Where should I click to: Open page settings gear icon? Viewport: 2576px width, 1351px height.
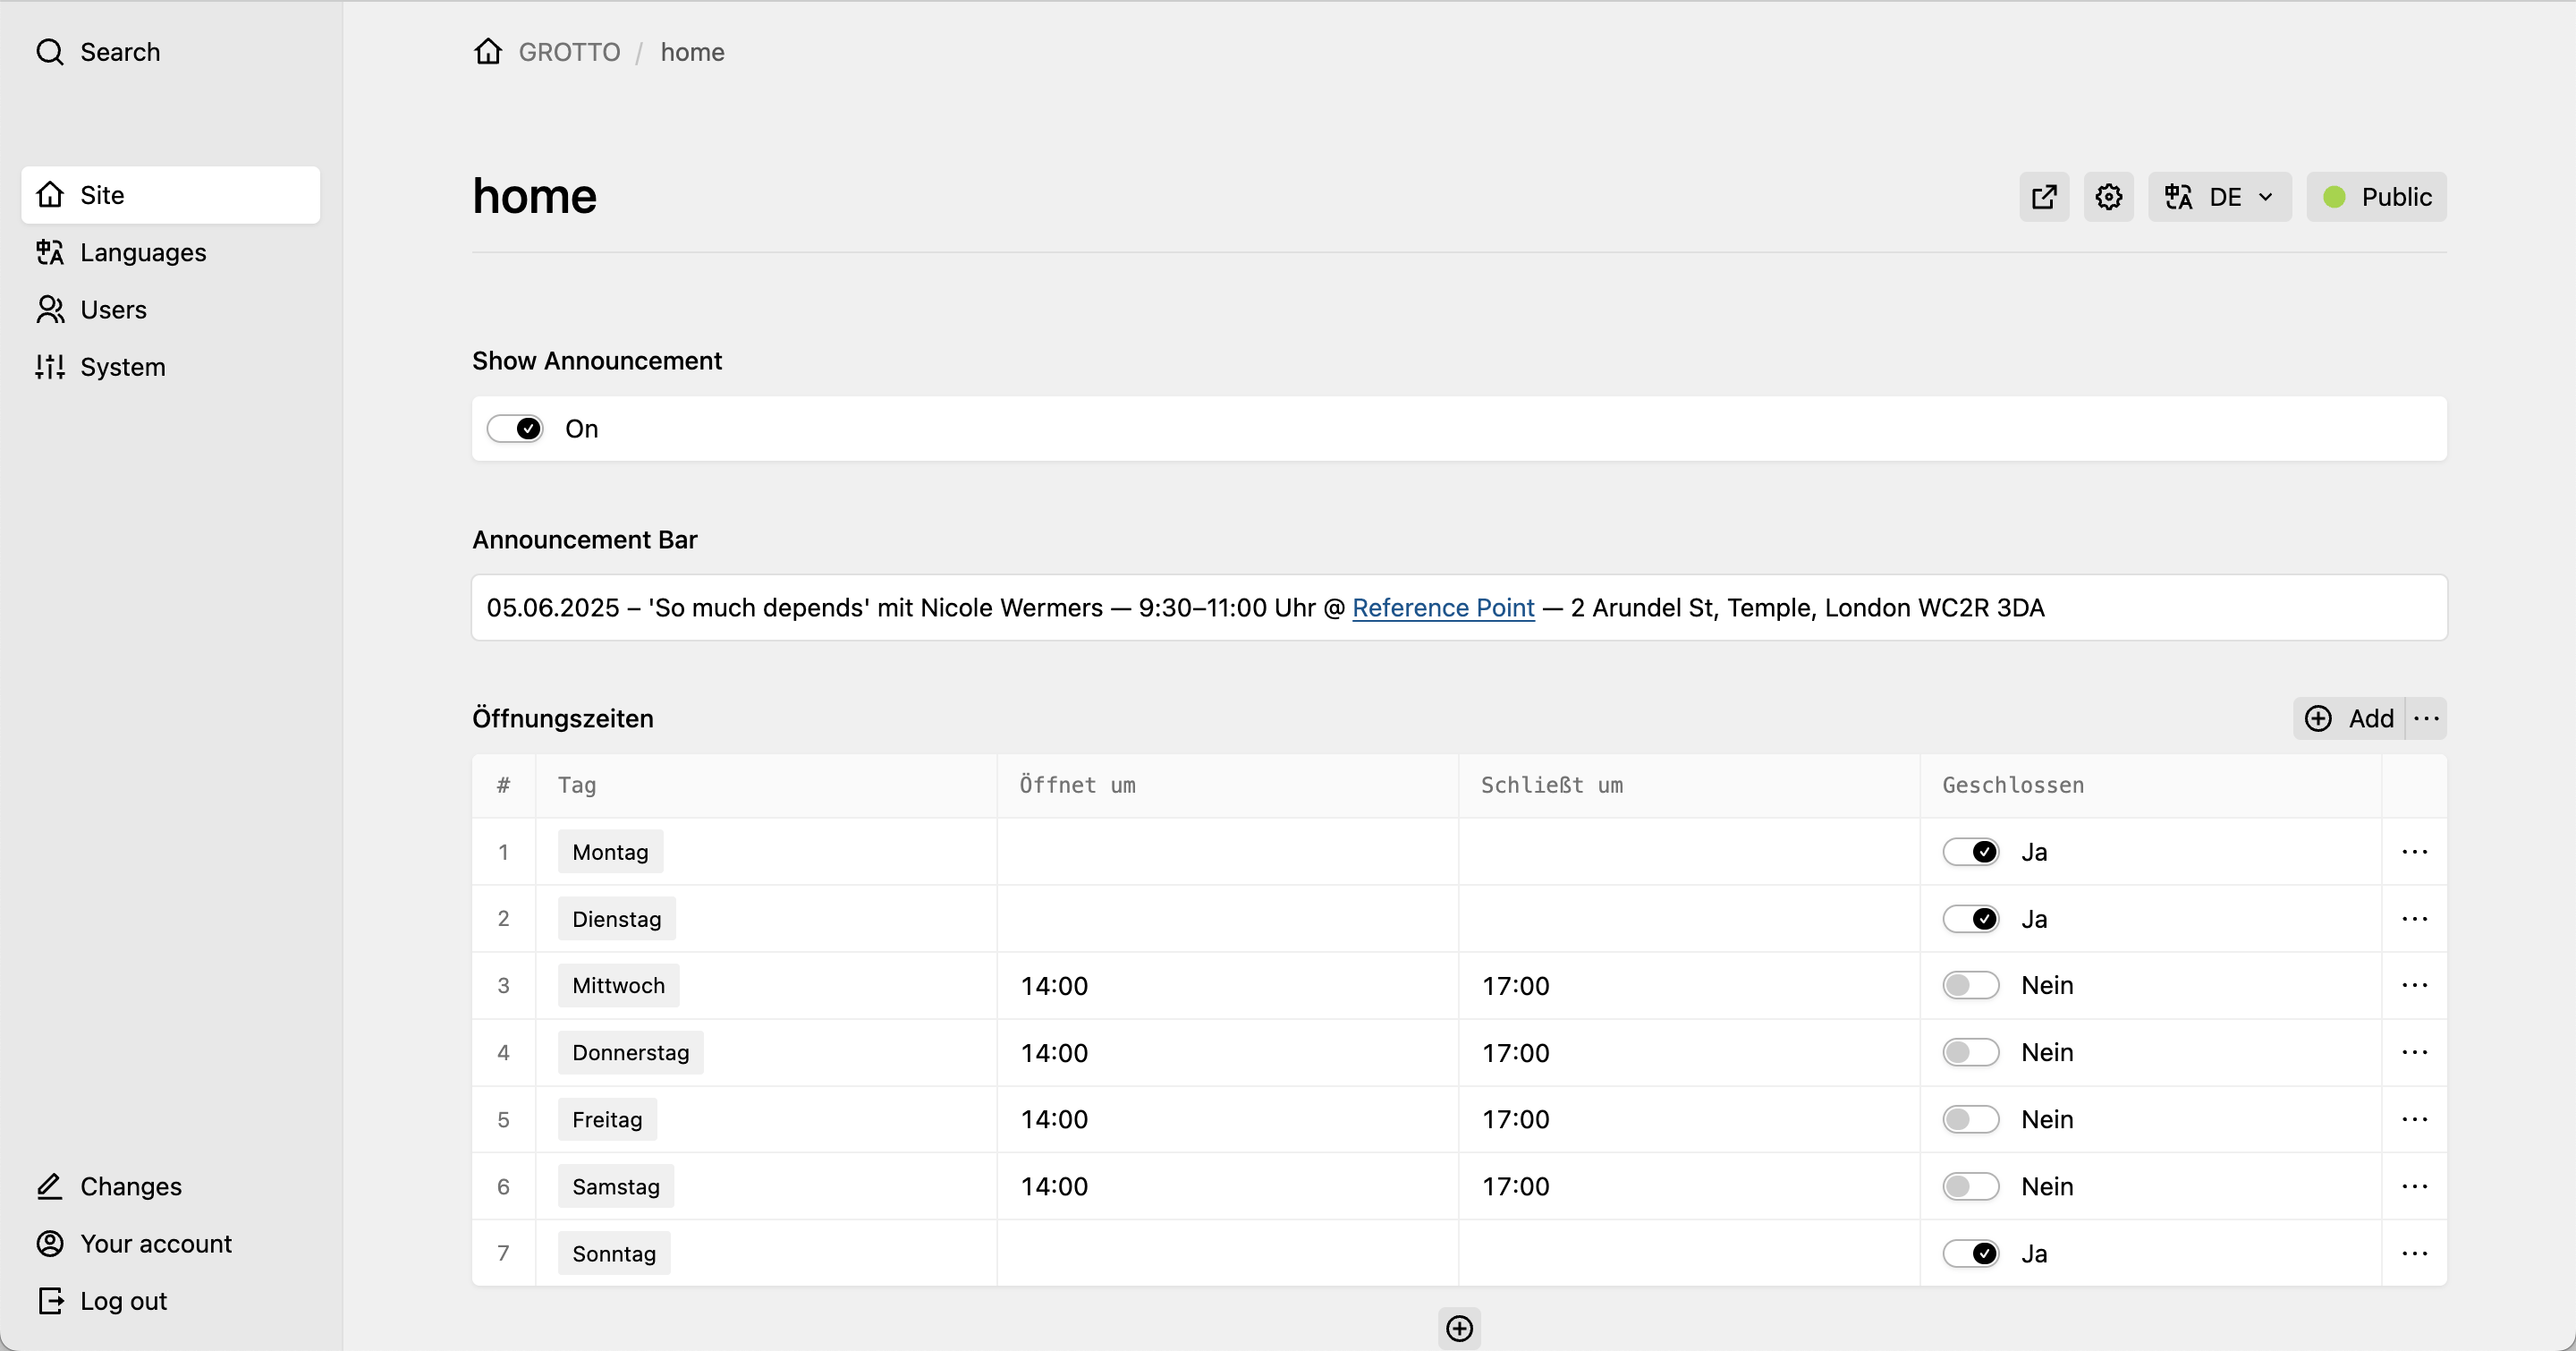2108,197
